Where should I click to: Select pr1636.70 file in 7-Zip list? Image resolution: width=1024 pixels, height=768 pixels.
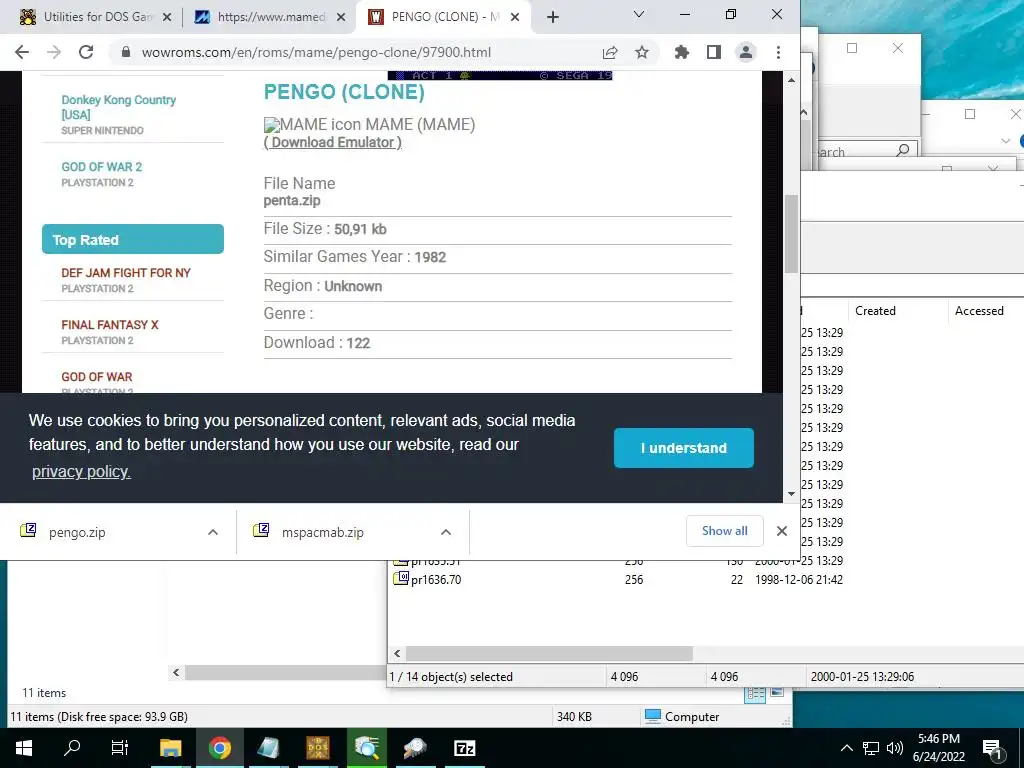pyautogui.click(x=436, y=579)
